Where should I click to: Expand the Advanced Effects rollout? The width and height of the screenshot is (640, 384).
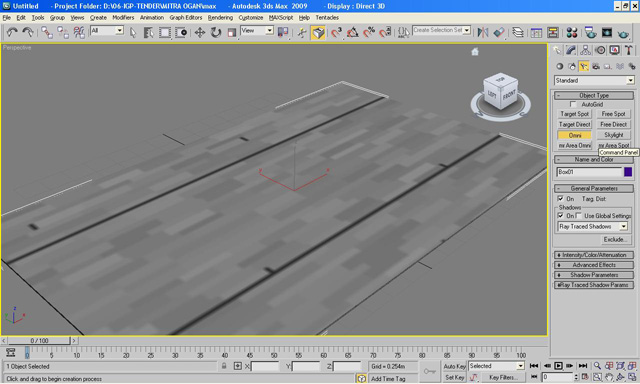(594, 265)
